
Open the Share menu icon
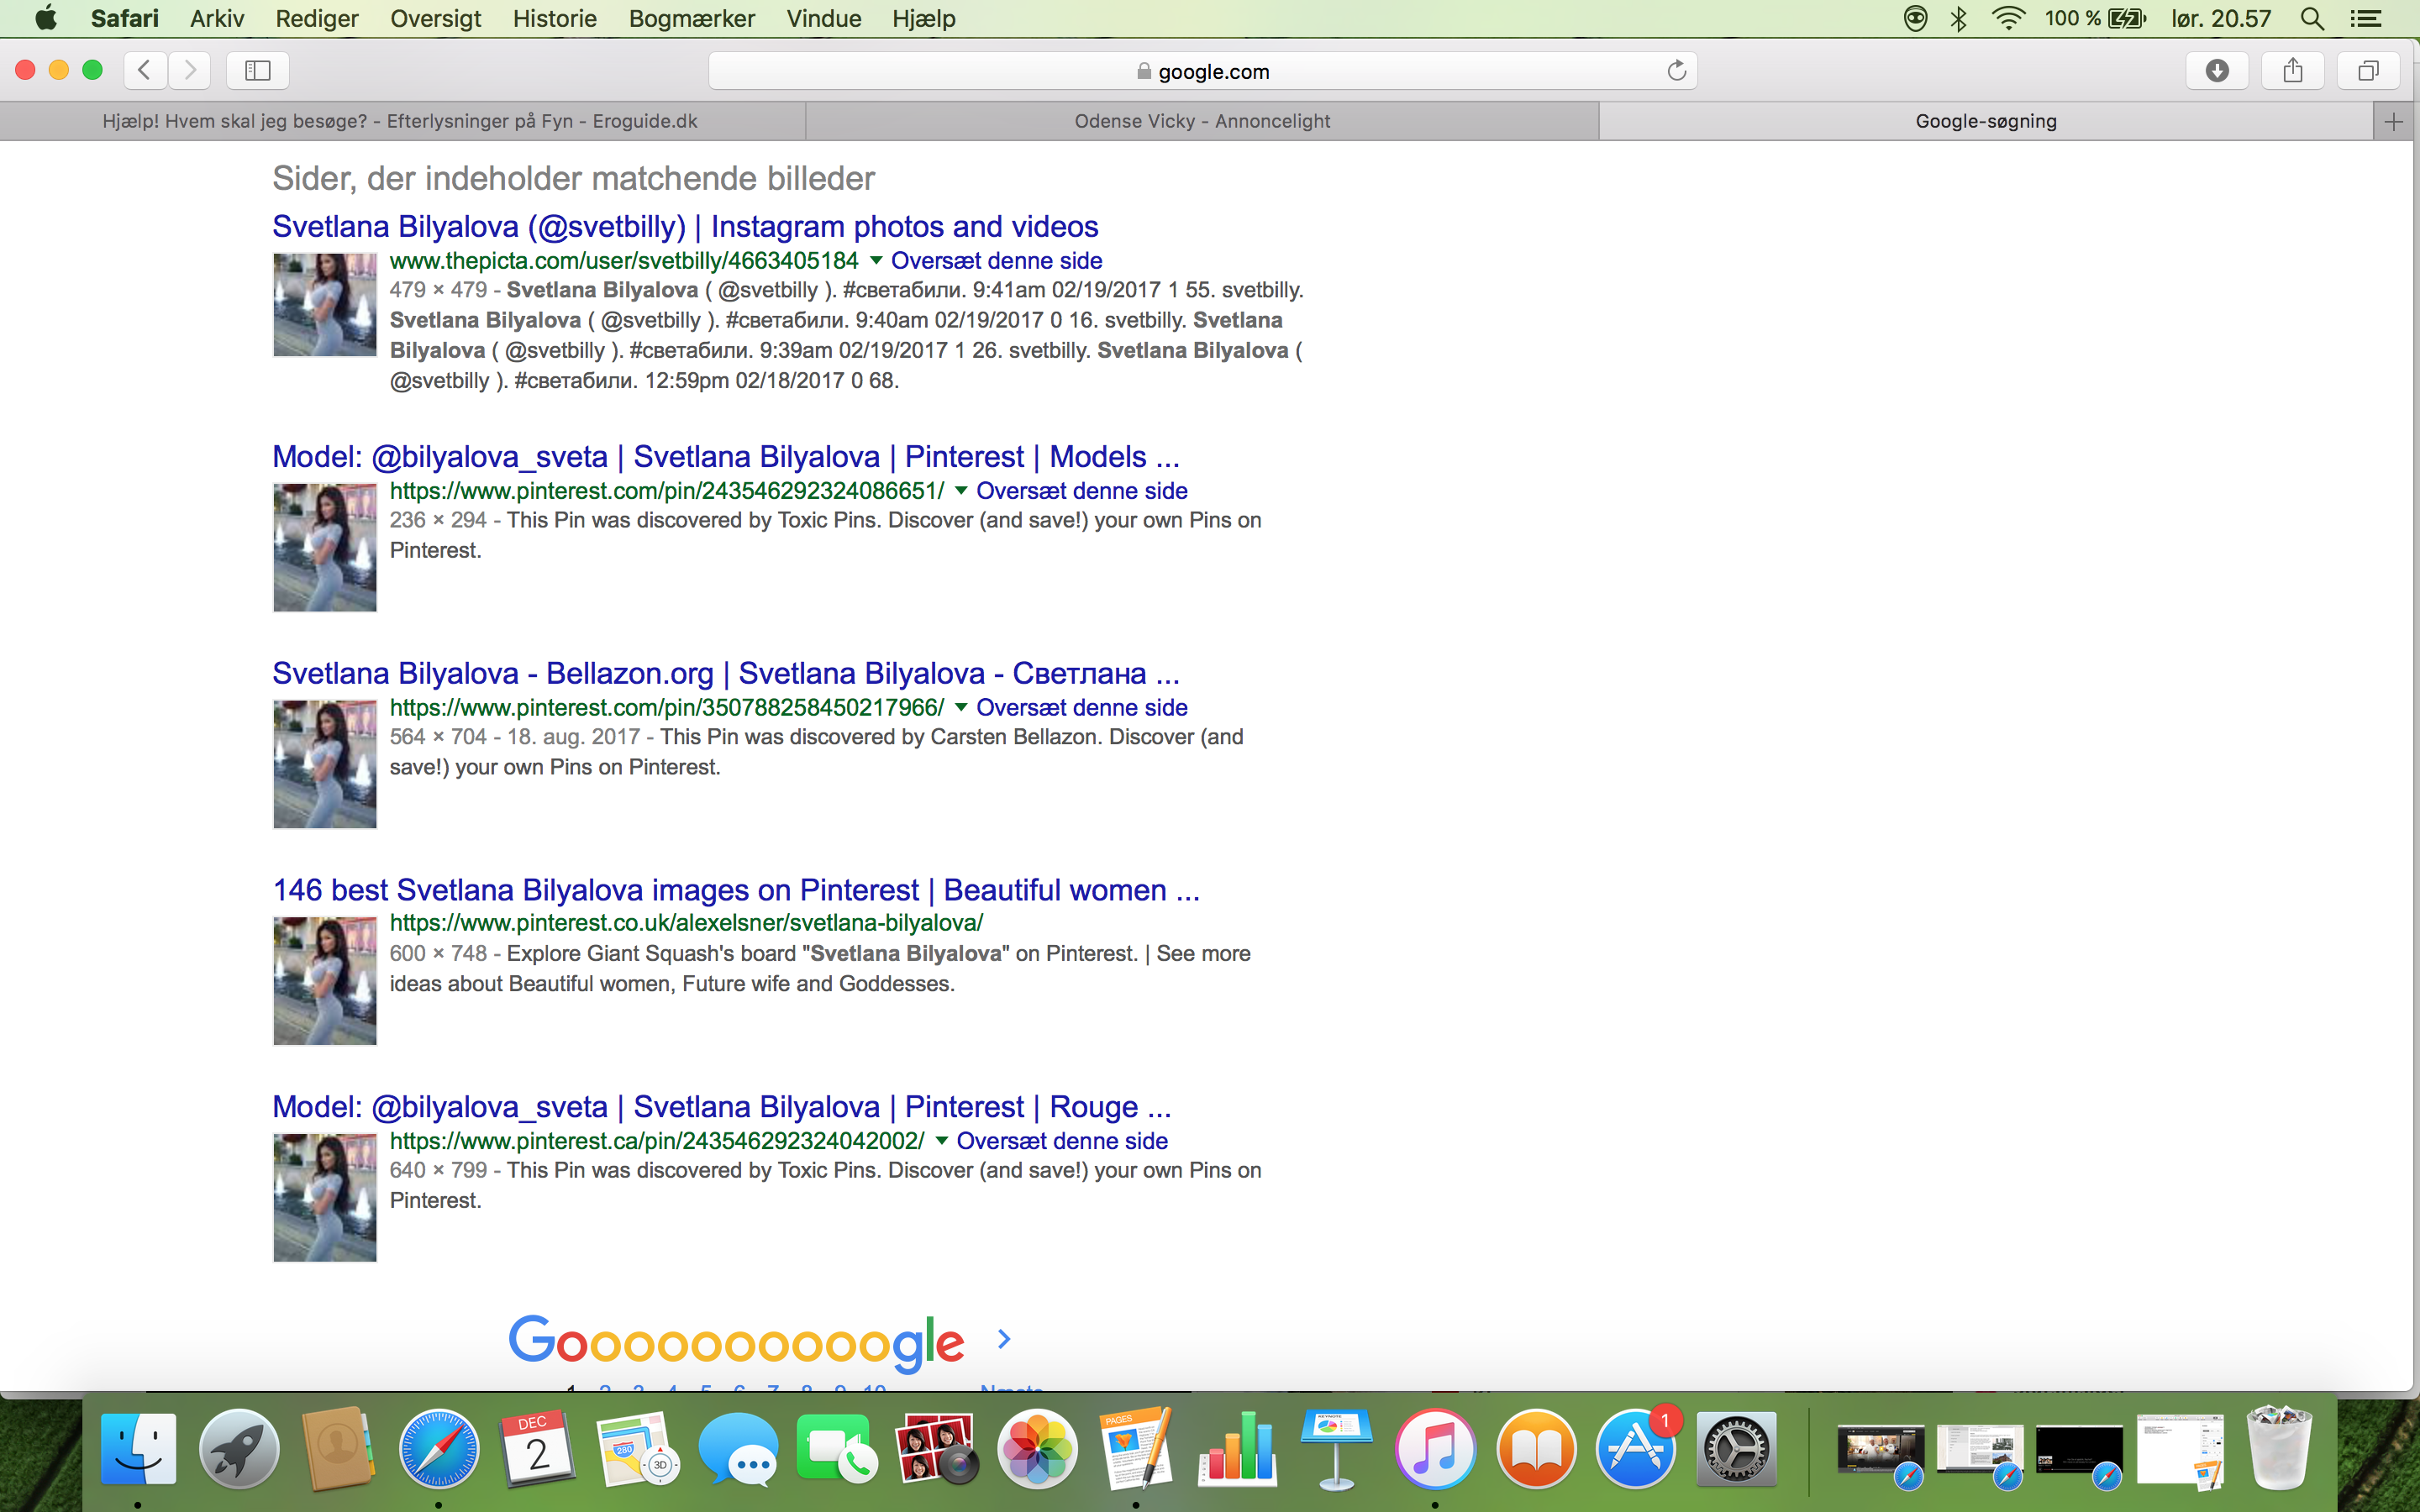pos(2292,70)
